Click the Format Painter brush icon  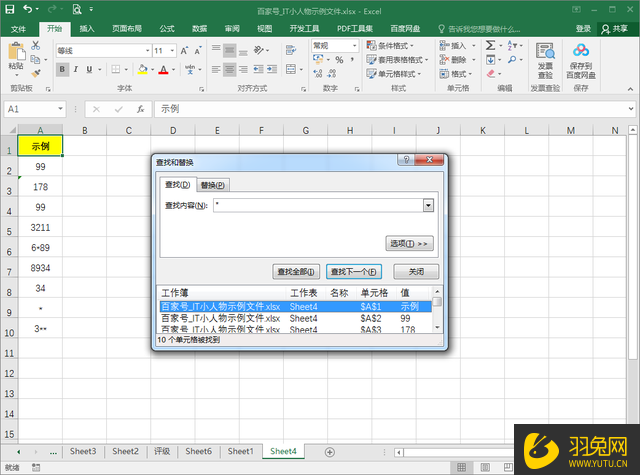pos(36,73)
